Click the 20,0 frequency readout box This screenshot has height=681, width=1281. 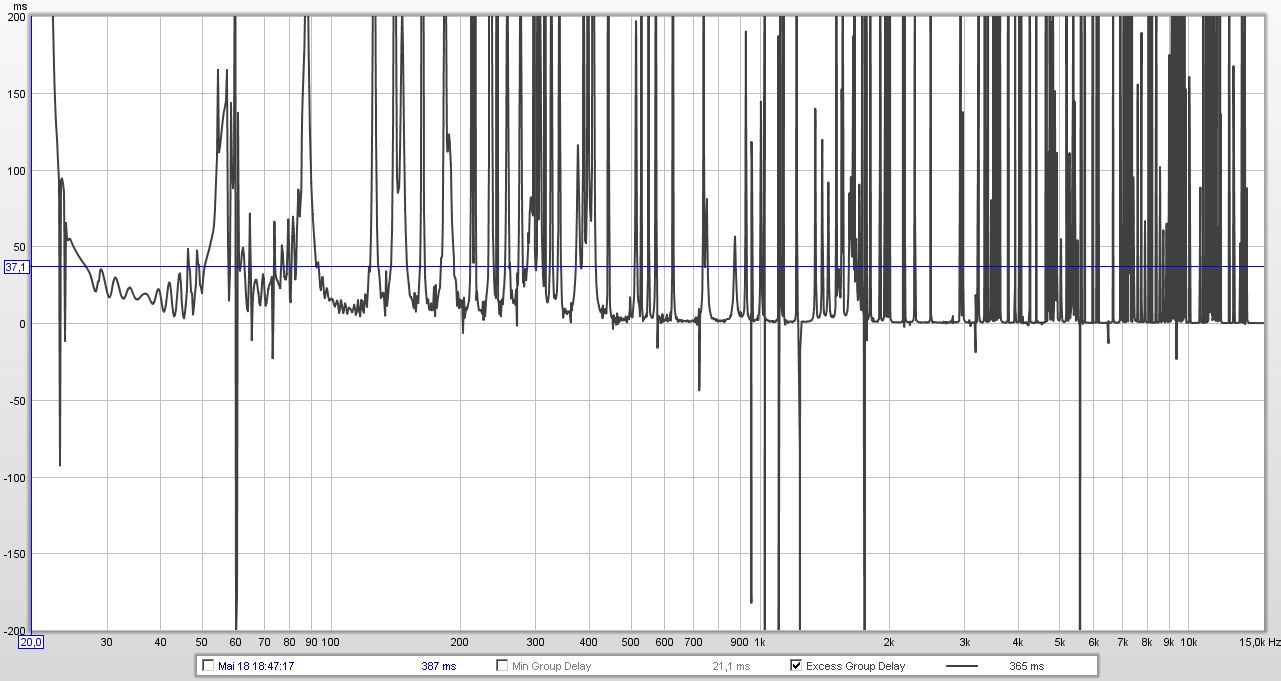point(31,642)
